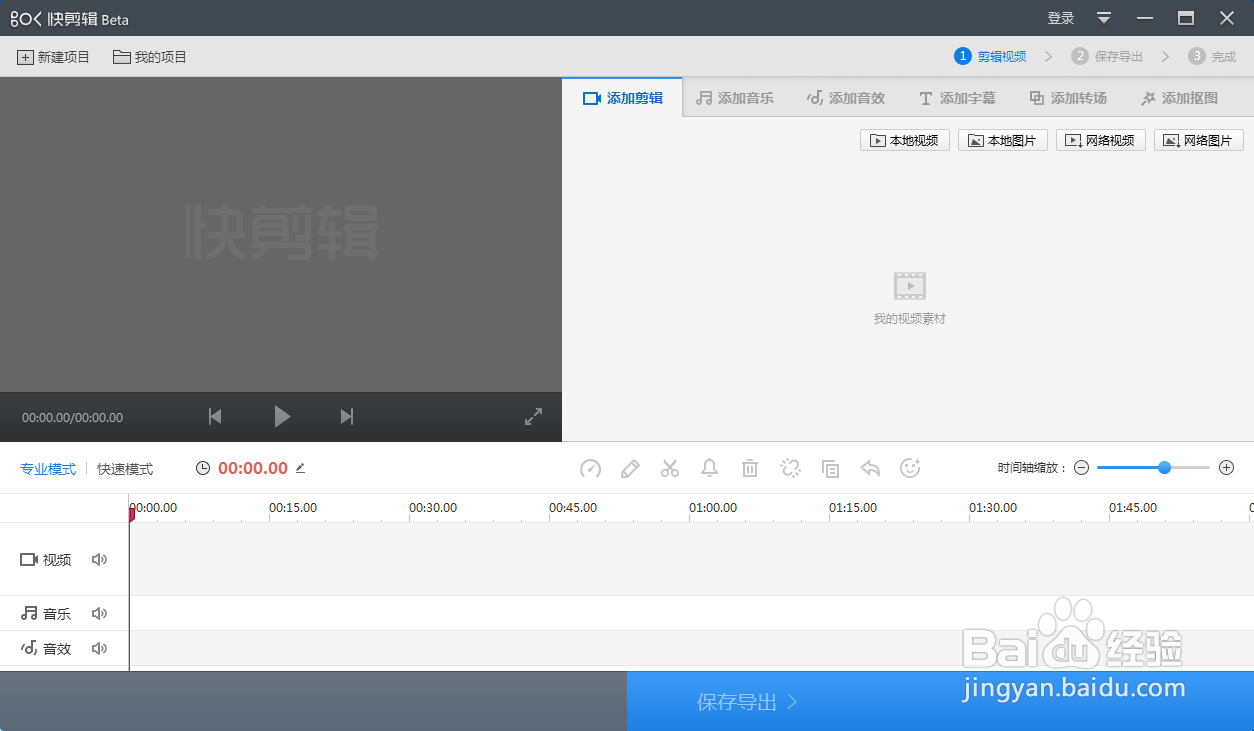Click 新建项目 button

(53, 57)
